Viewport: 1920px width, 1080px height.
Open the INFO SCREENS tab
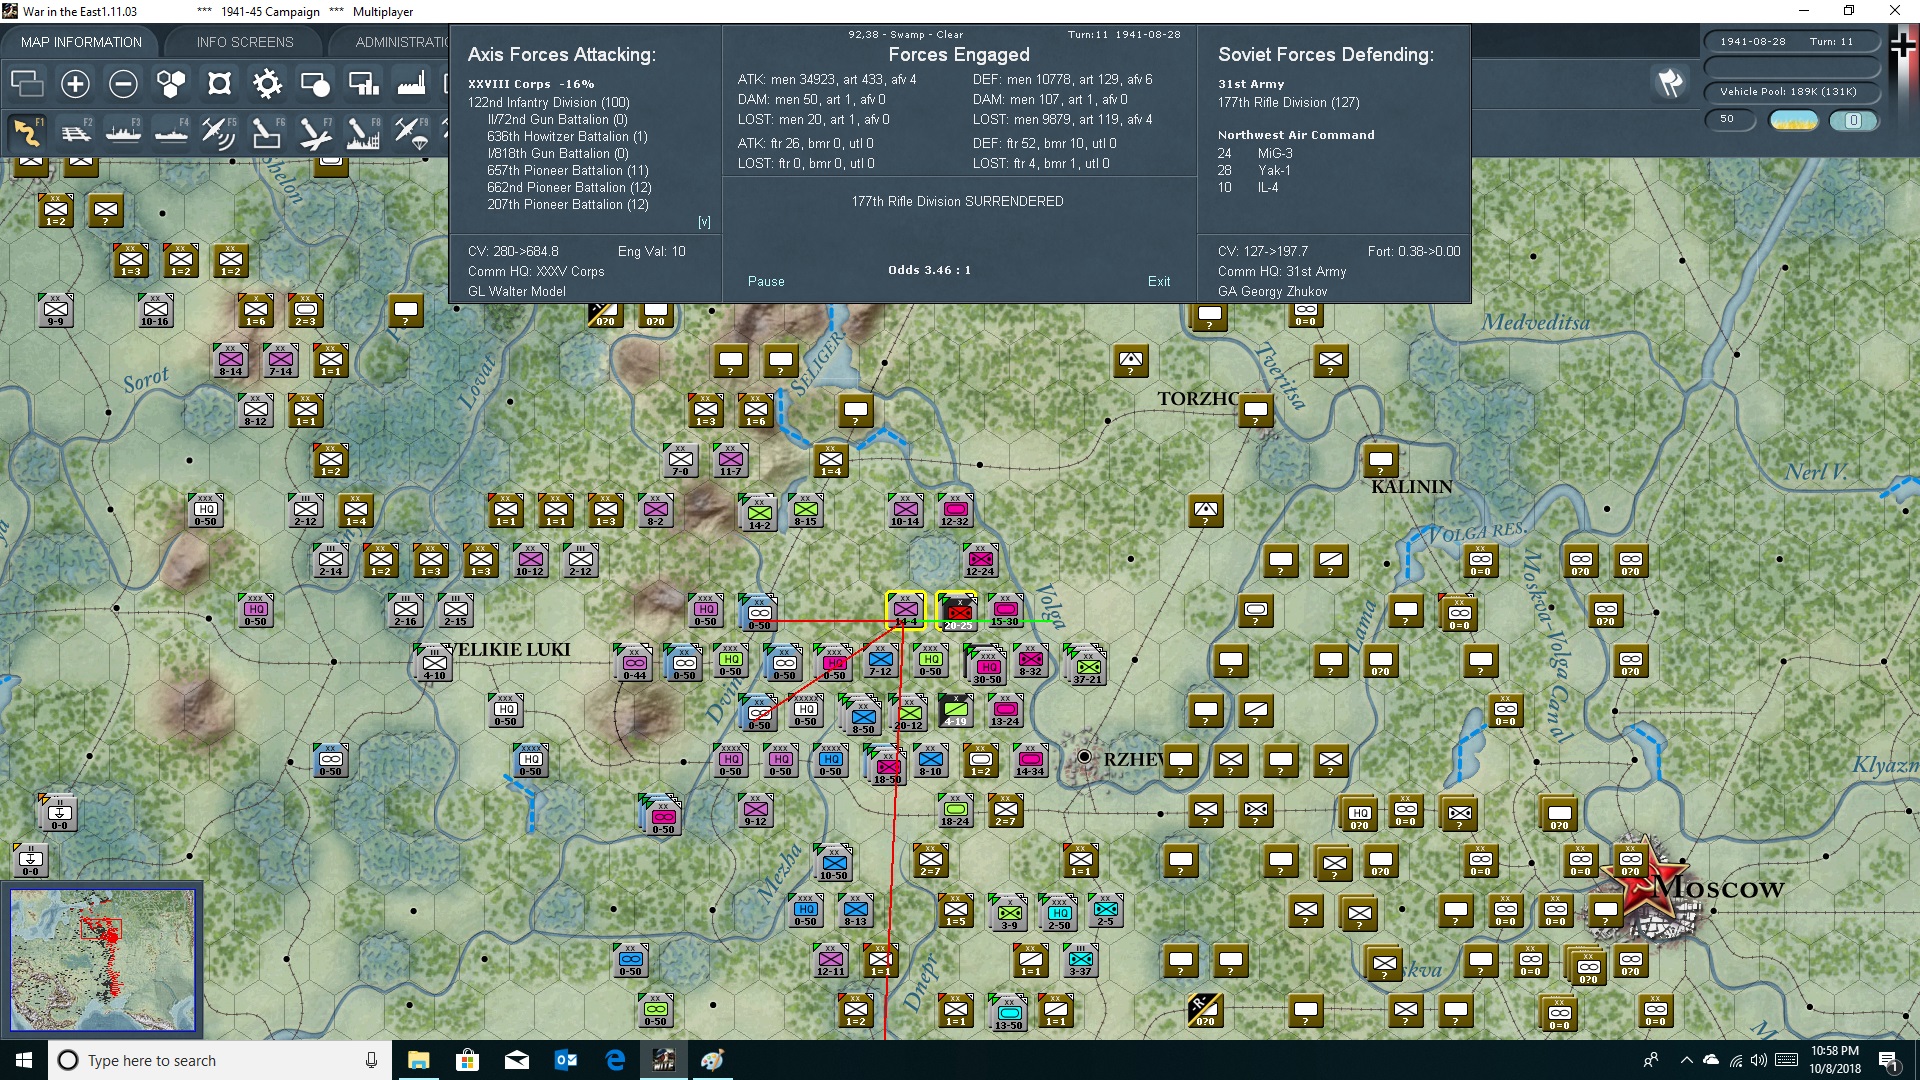coord(245,42)
